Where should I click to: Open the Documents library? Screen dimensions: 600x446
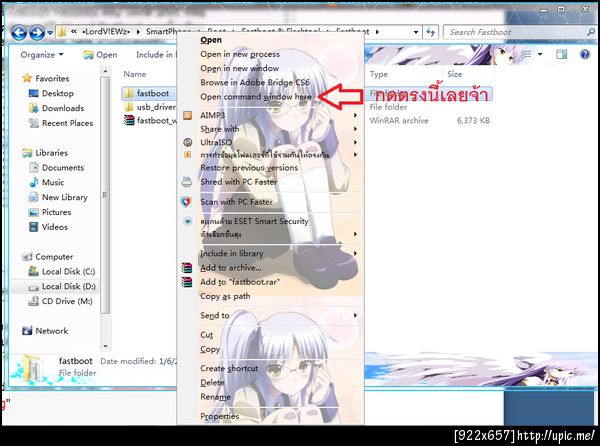click(x=57, y=168)
